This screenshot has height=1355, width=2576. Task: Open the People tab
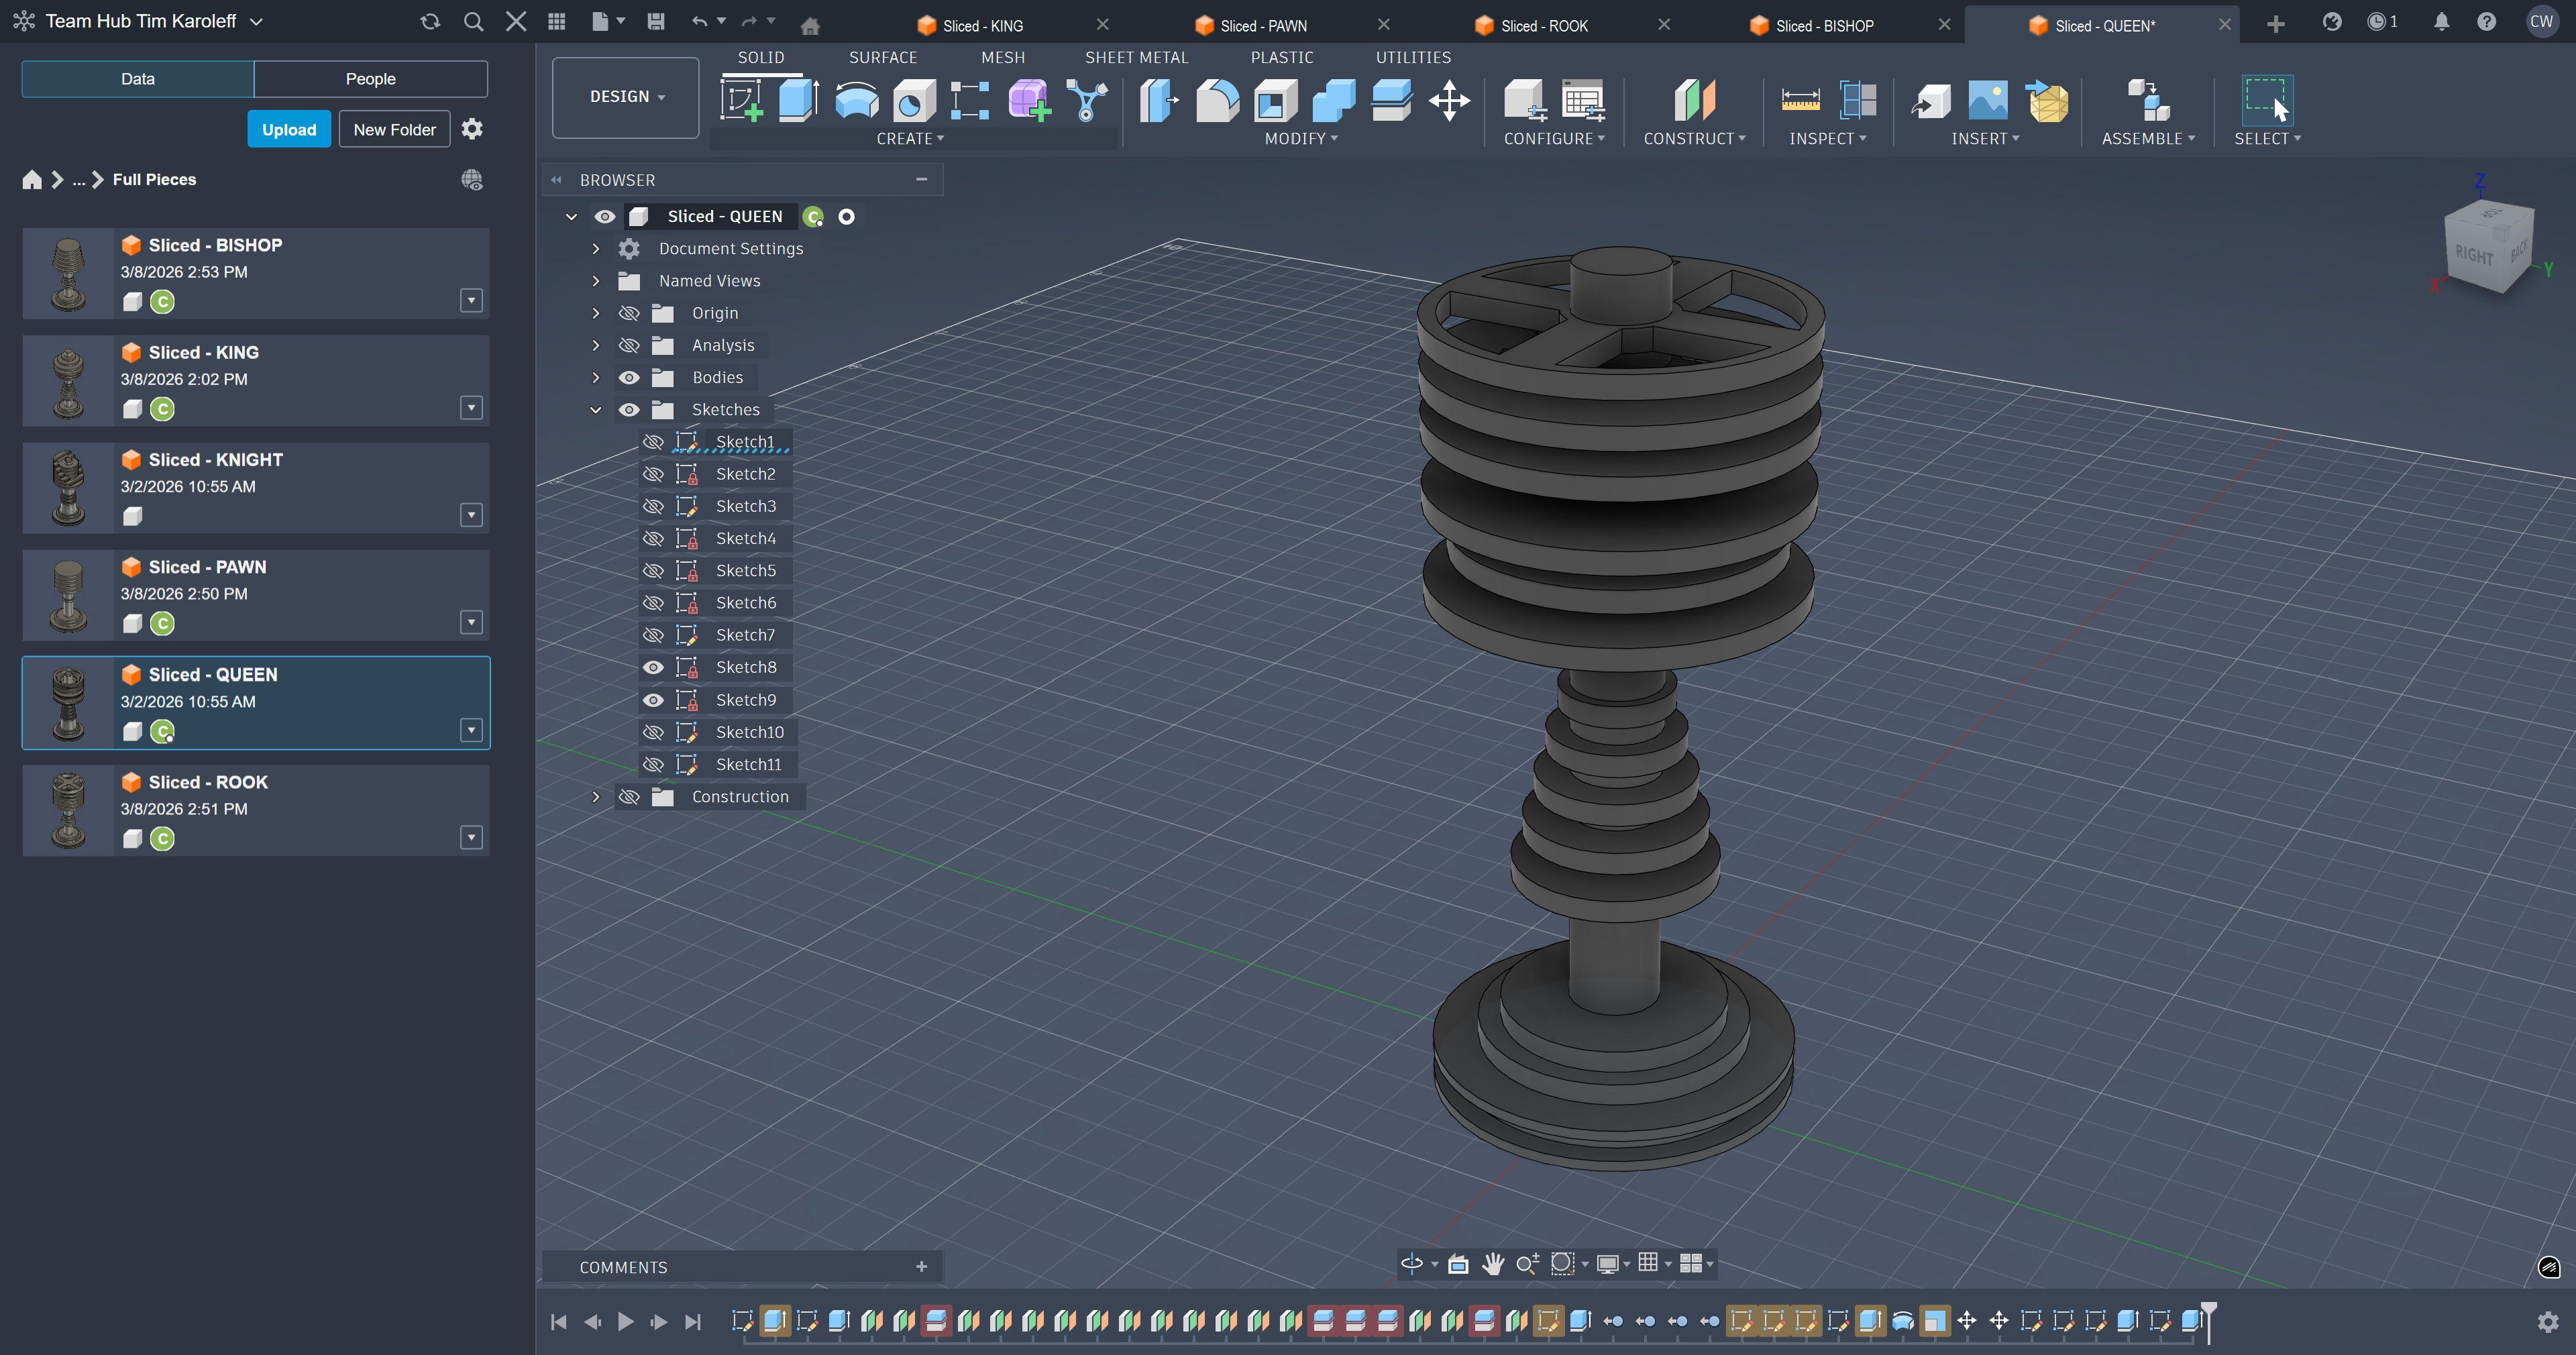(371, 79)
